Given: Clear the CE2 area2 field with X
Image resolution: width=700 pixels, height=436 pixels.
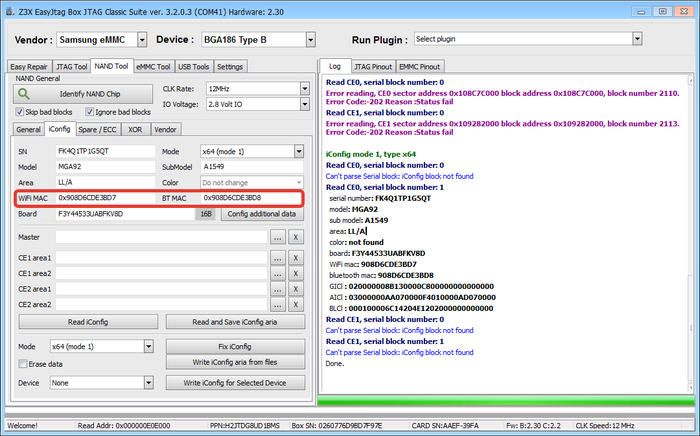Looking at the screenshot, I should (x=296, y=305).
